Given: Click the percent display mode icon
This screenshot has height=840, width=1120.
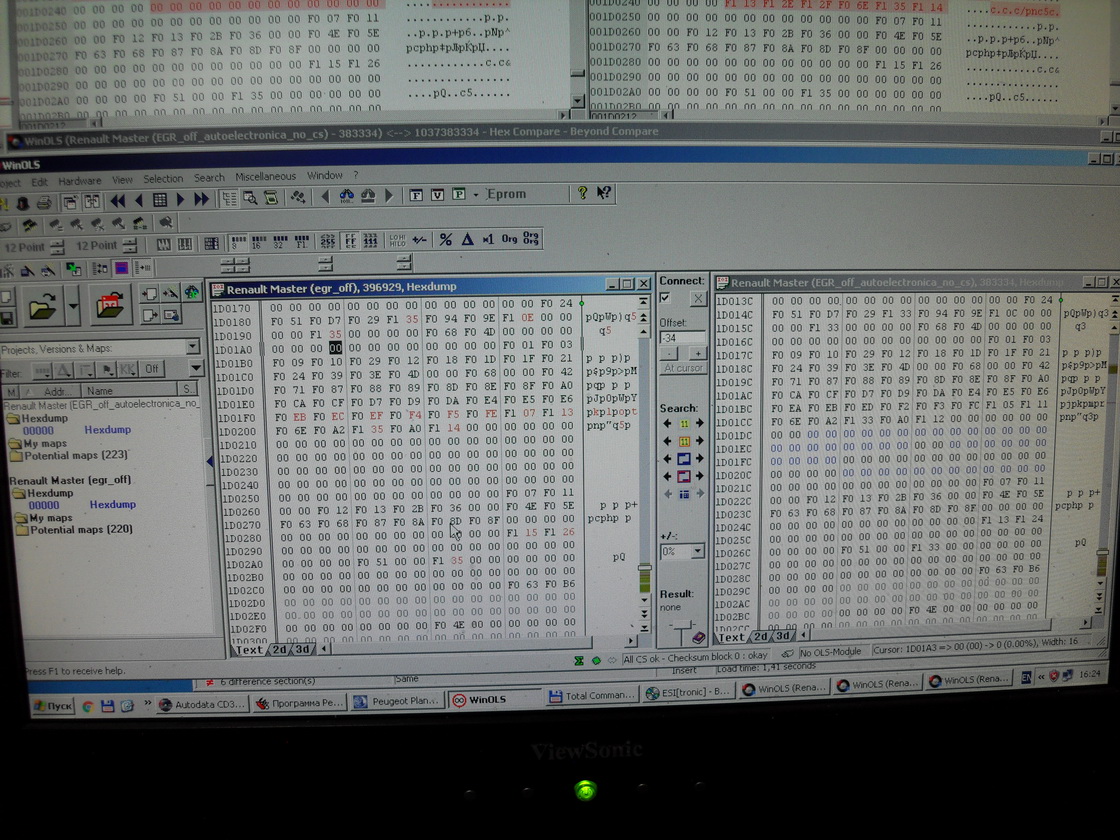Looking at the screenshot, I should 446,240.
